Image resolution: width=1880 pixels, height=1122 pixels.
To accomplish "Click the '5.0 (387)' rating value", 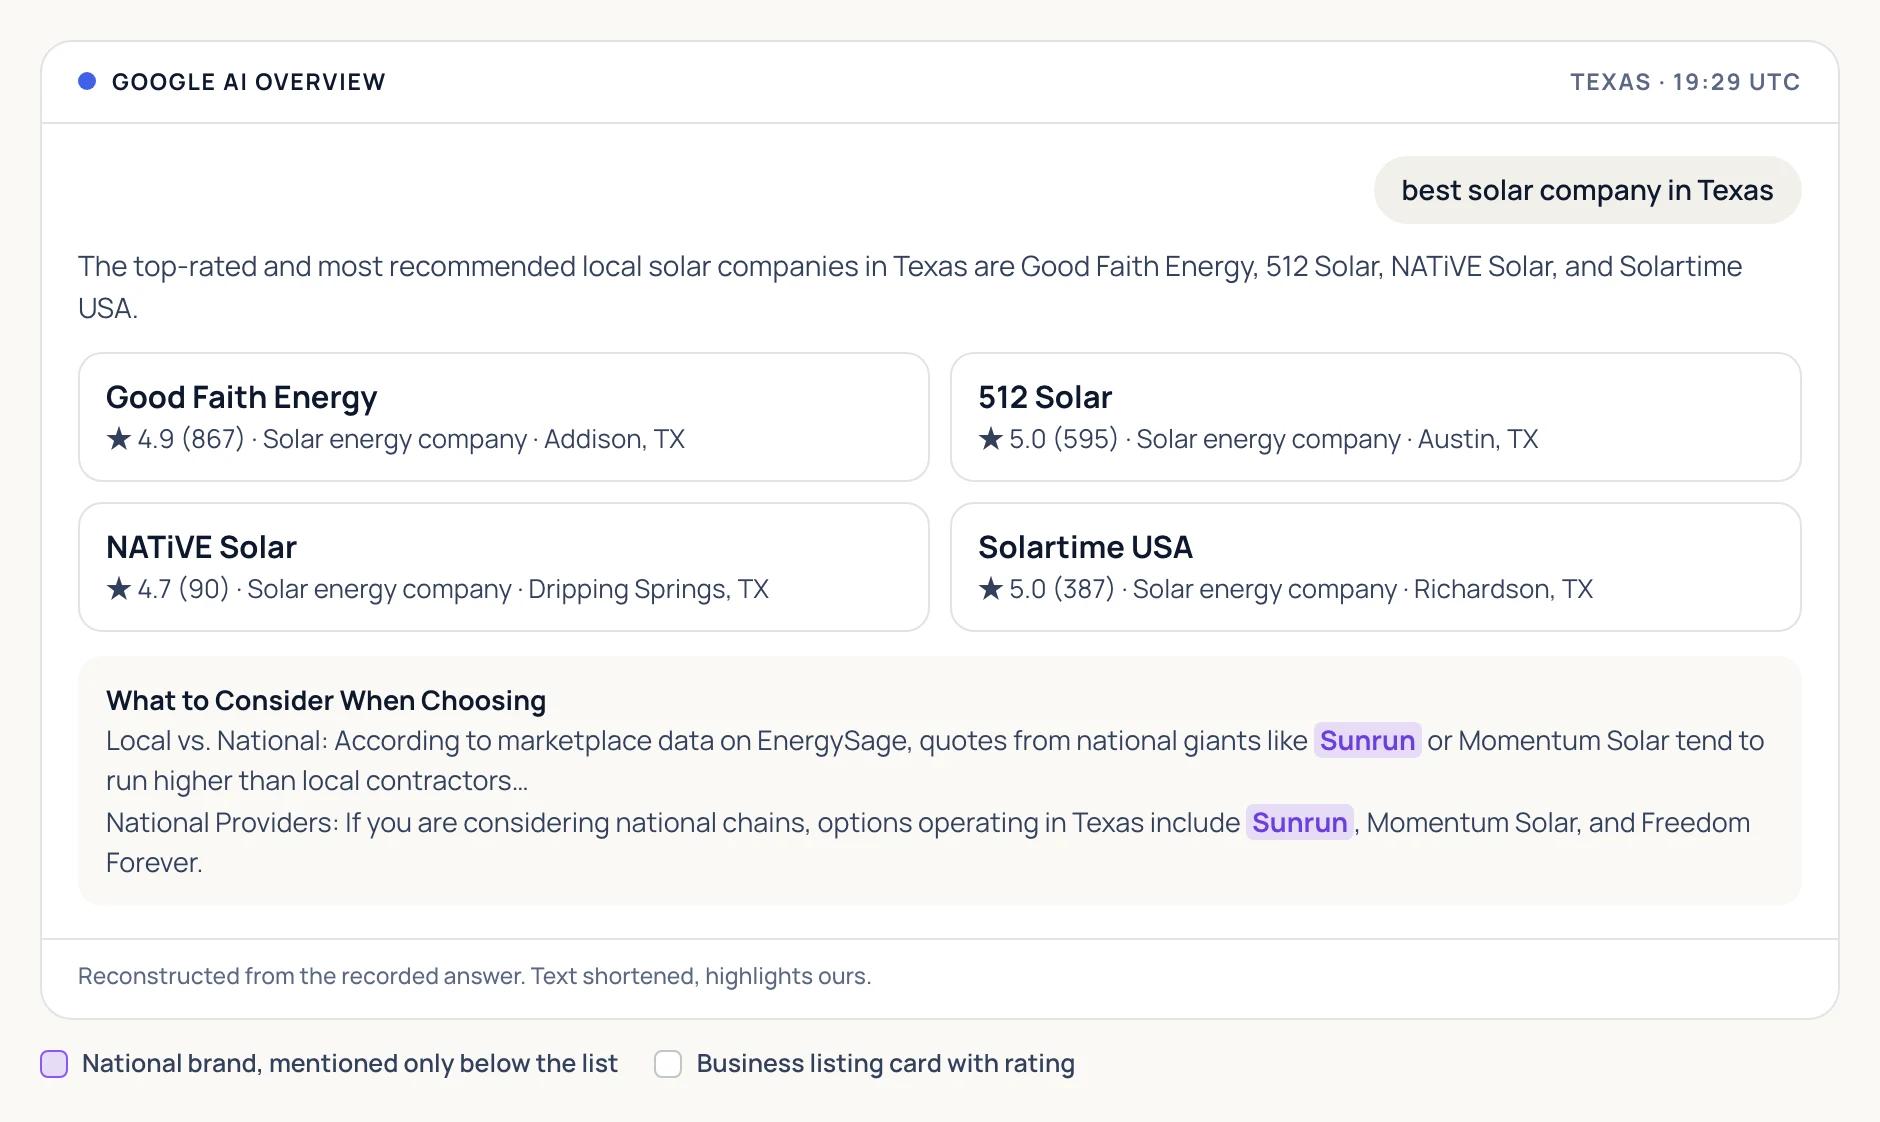I will coord(1062,589).
